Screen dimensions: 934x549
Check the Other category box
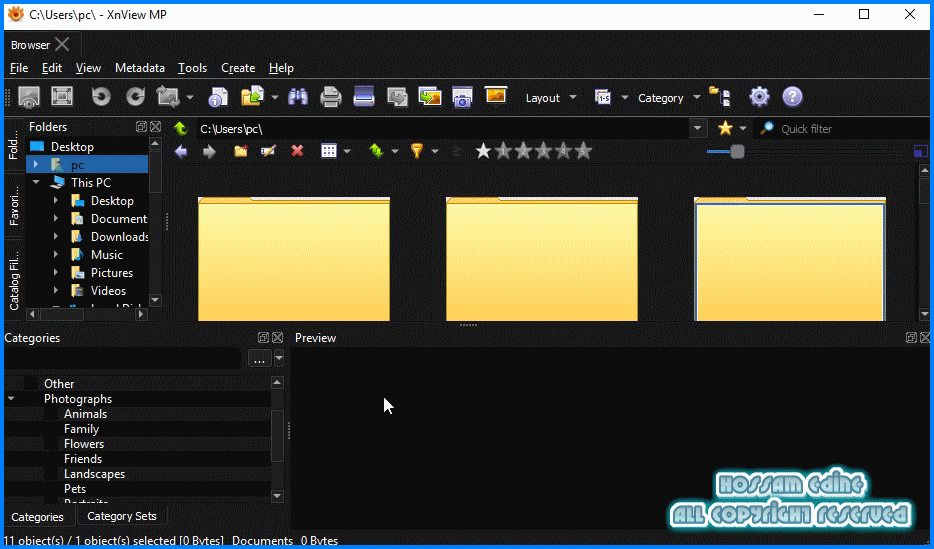[31, 383]
